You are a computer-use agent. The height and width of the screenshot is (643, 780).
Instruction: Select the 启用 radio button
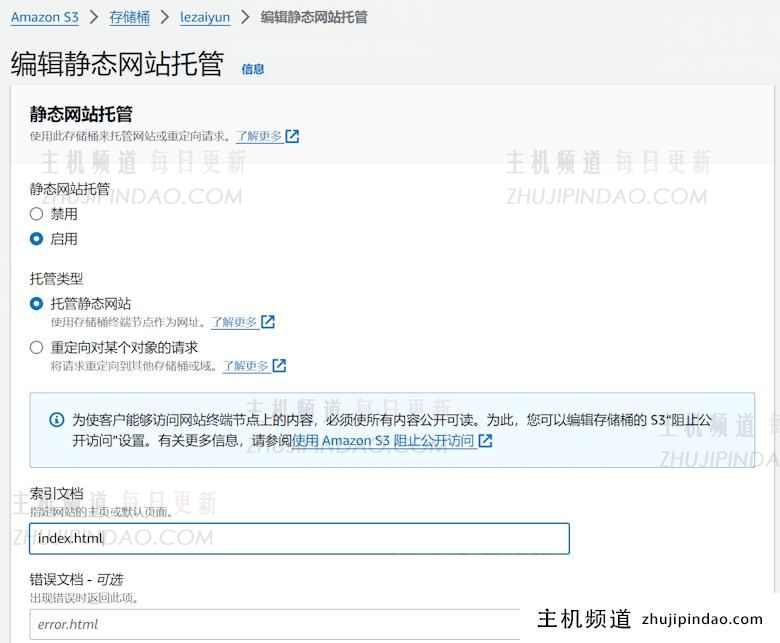point(36,239)
